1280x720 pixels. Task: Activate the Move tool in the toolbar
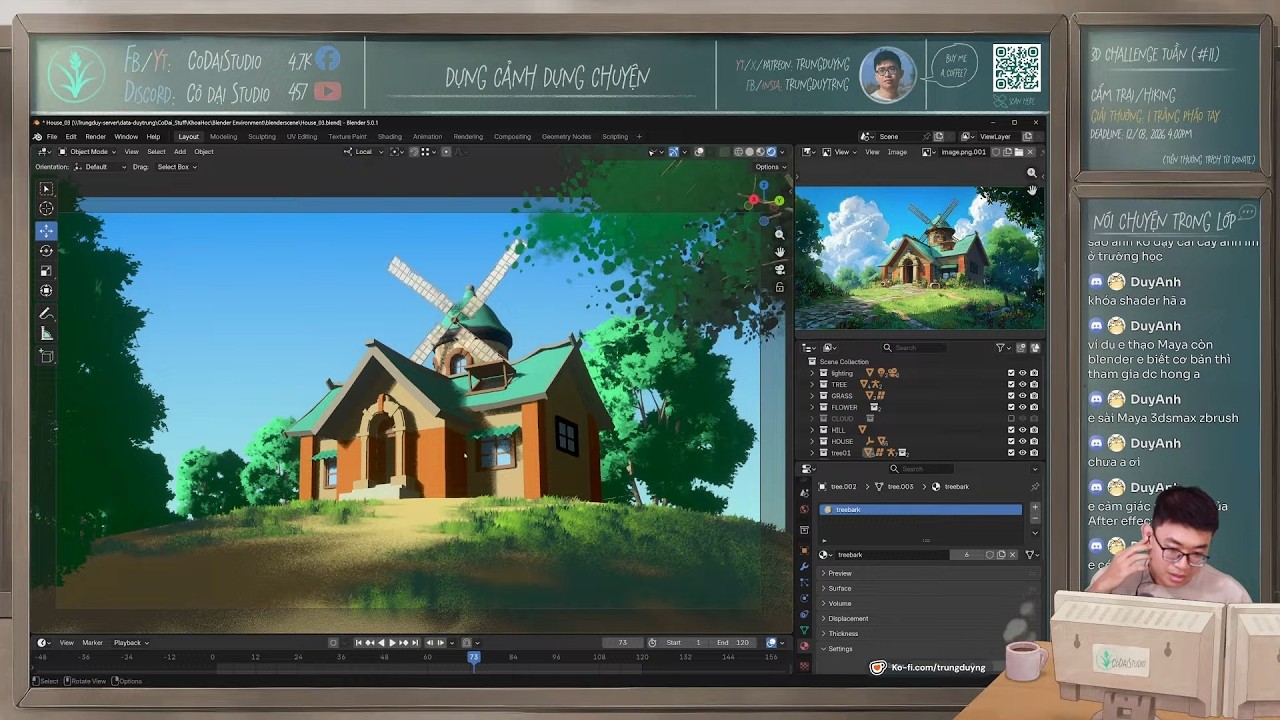pyautogui.click(x=46, y=231)
